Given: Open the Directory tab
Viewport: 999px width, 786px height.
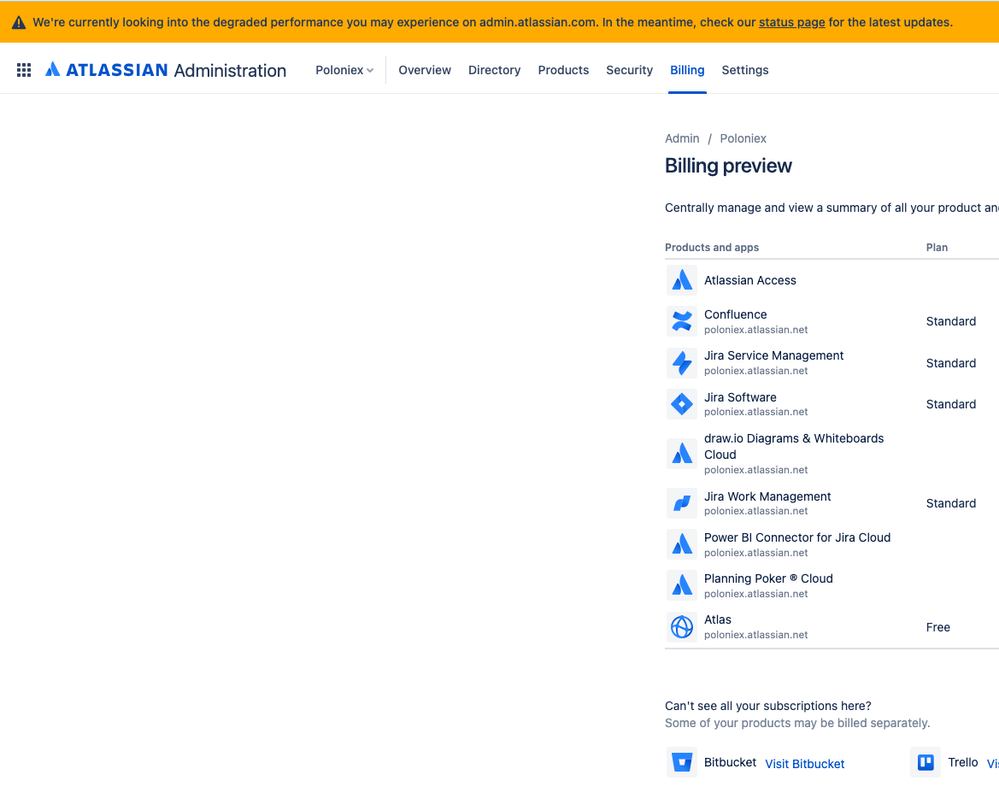Looking at the screenshot, I should pyautogui.click(x=494, y=70).
